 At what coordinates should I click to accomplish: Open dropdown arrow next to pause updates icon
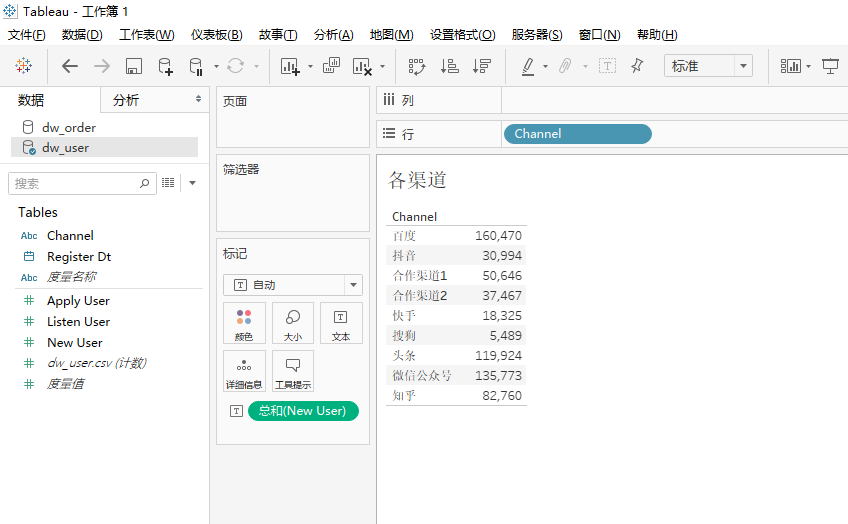(216, 67)
